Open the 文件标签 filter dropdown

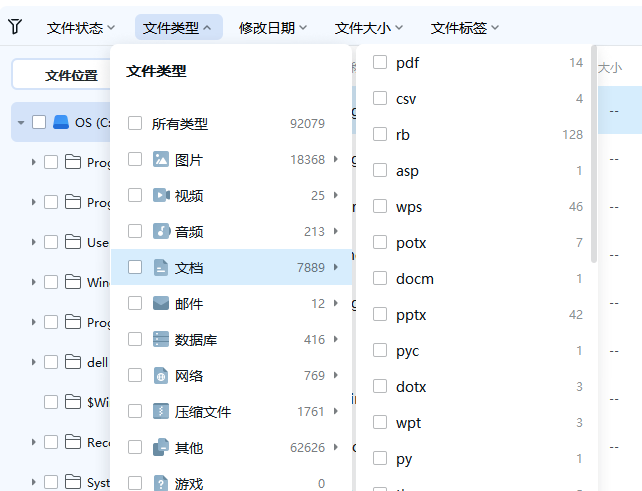465,27
